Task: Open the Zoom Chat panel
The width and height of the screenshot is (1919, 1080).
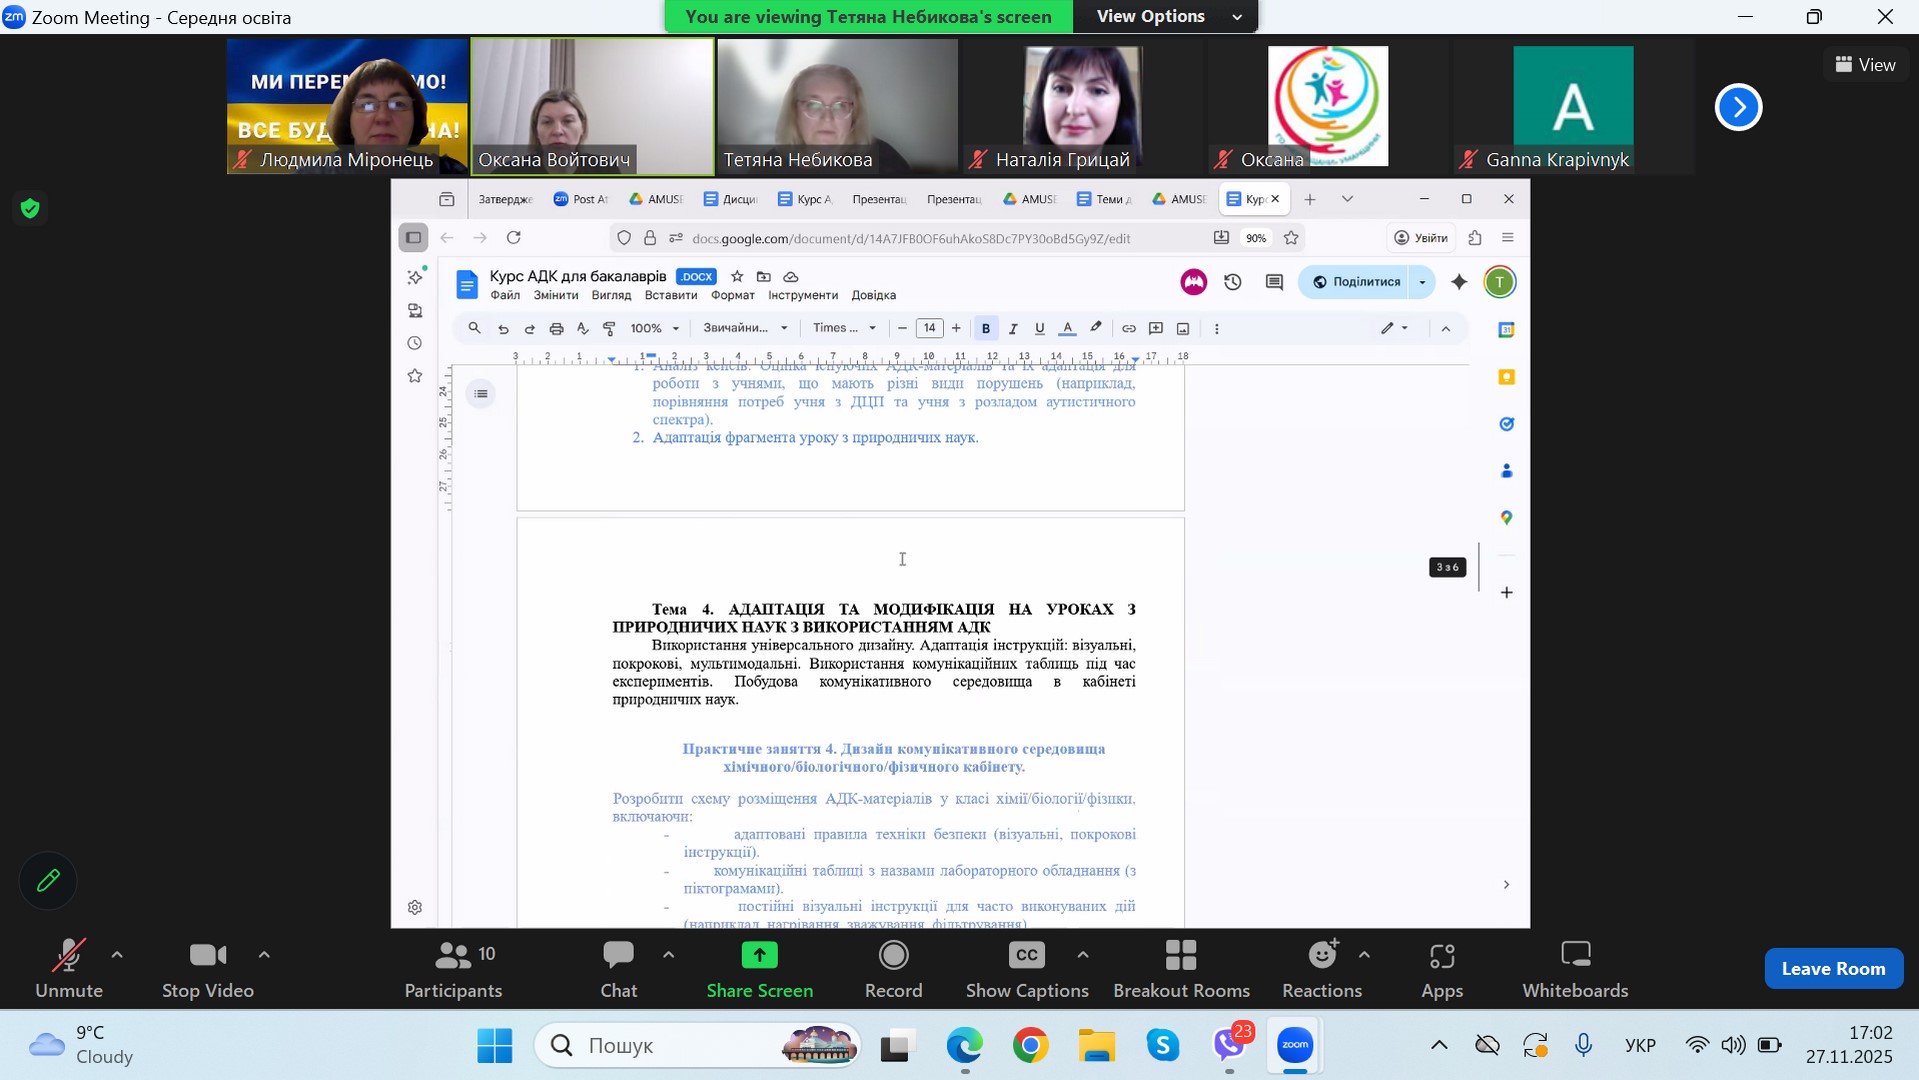Action: (x=618, y=968)
